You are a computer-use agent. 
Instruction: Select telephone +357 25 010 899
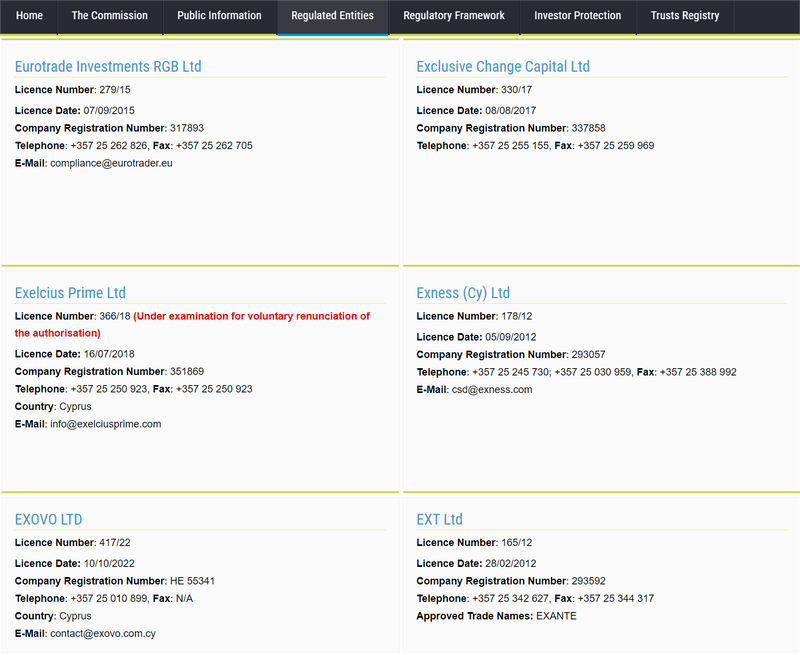pyautogui.click(x=109, y=599)
